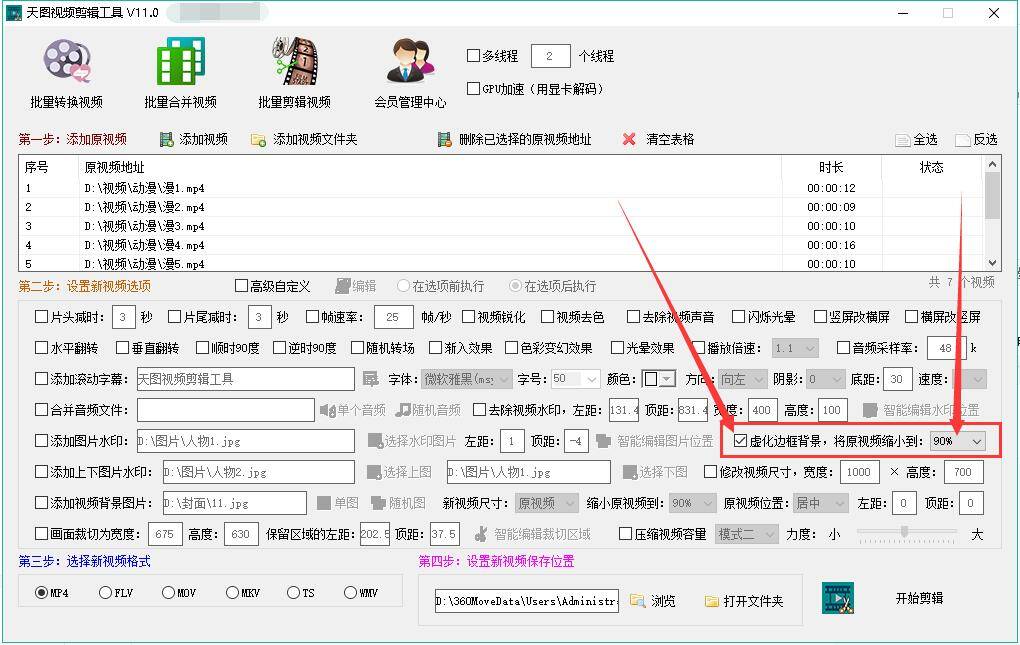Click the 删除已选择的原视频地址 icon

pos(445,139)
